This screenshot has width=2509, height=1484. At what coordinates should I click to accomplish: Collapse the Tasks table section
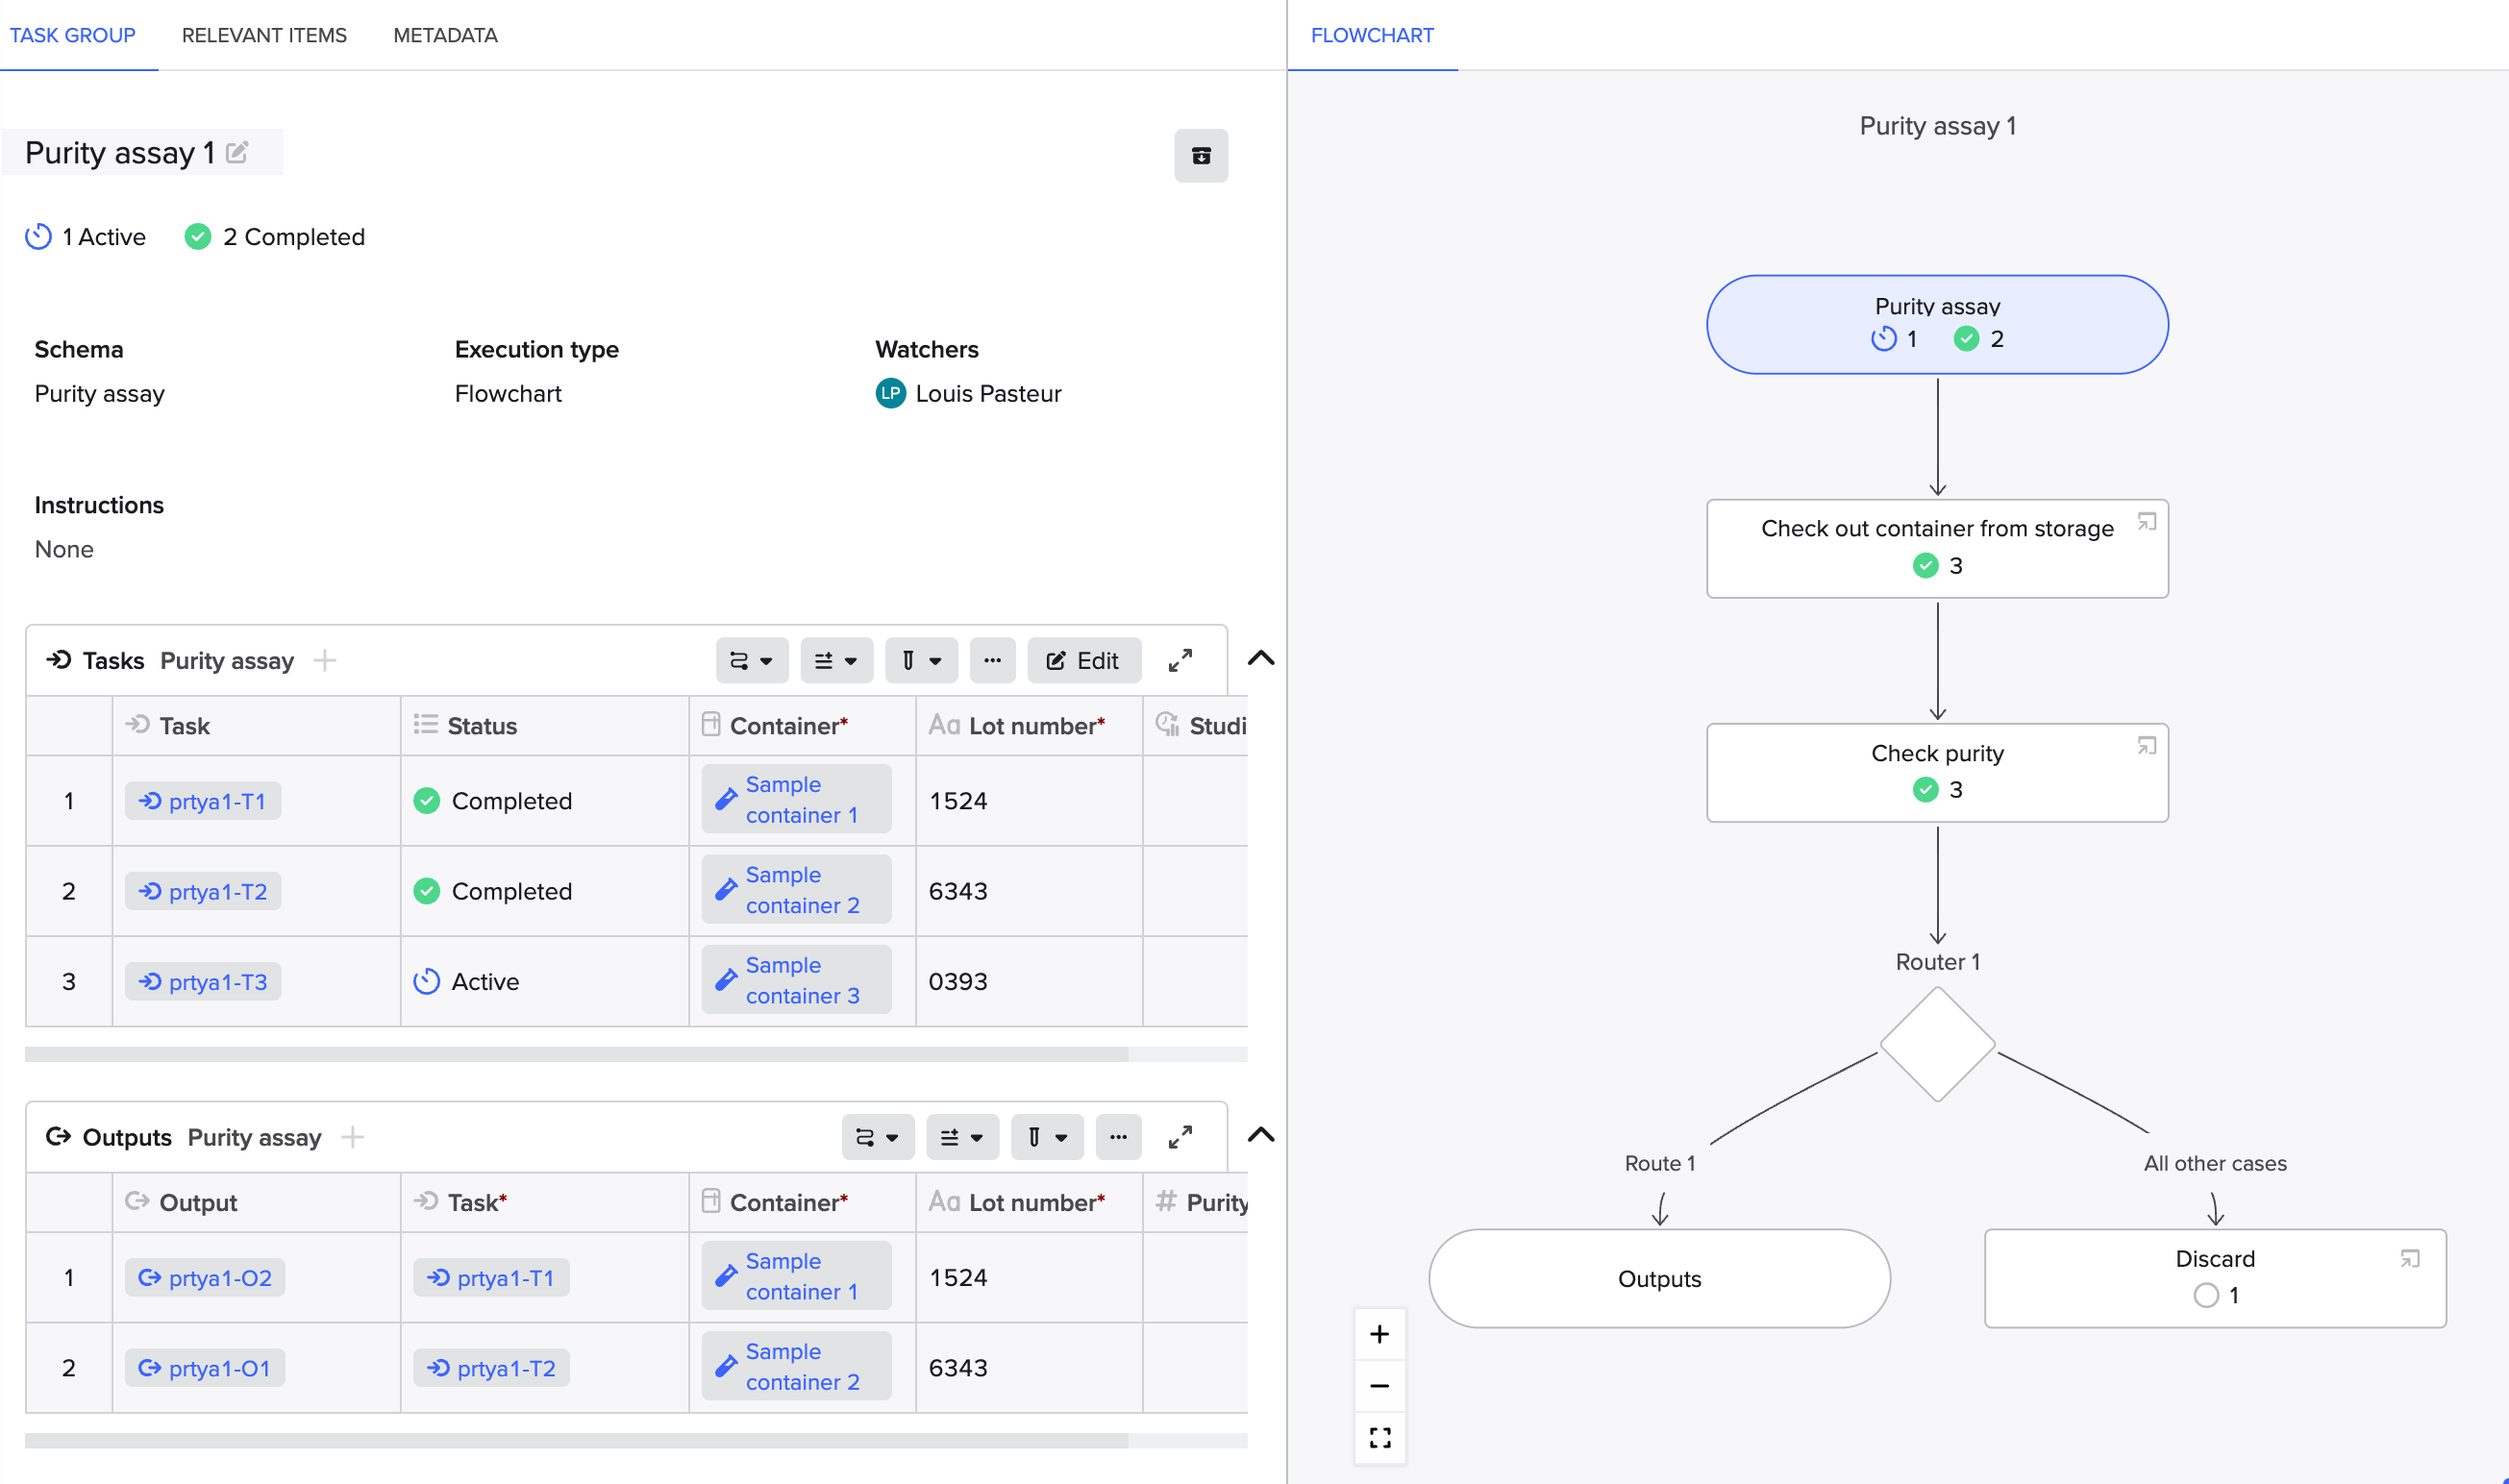(1261, 658)
